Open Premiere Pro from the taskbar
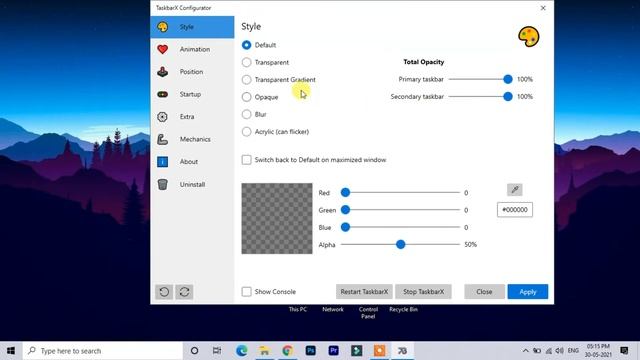The height and width of the screenshot is (360, 640). (x=333, y=351)
